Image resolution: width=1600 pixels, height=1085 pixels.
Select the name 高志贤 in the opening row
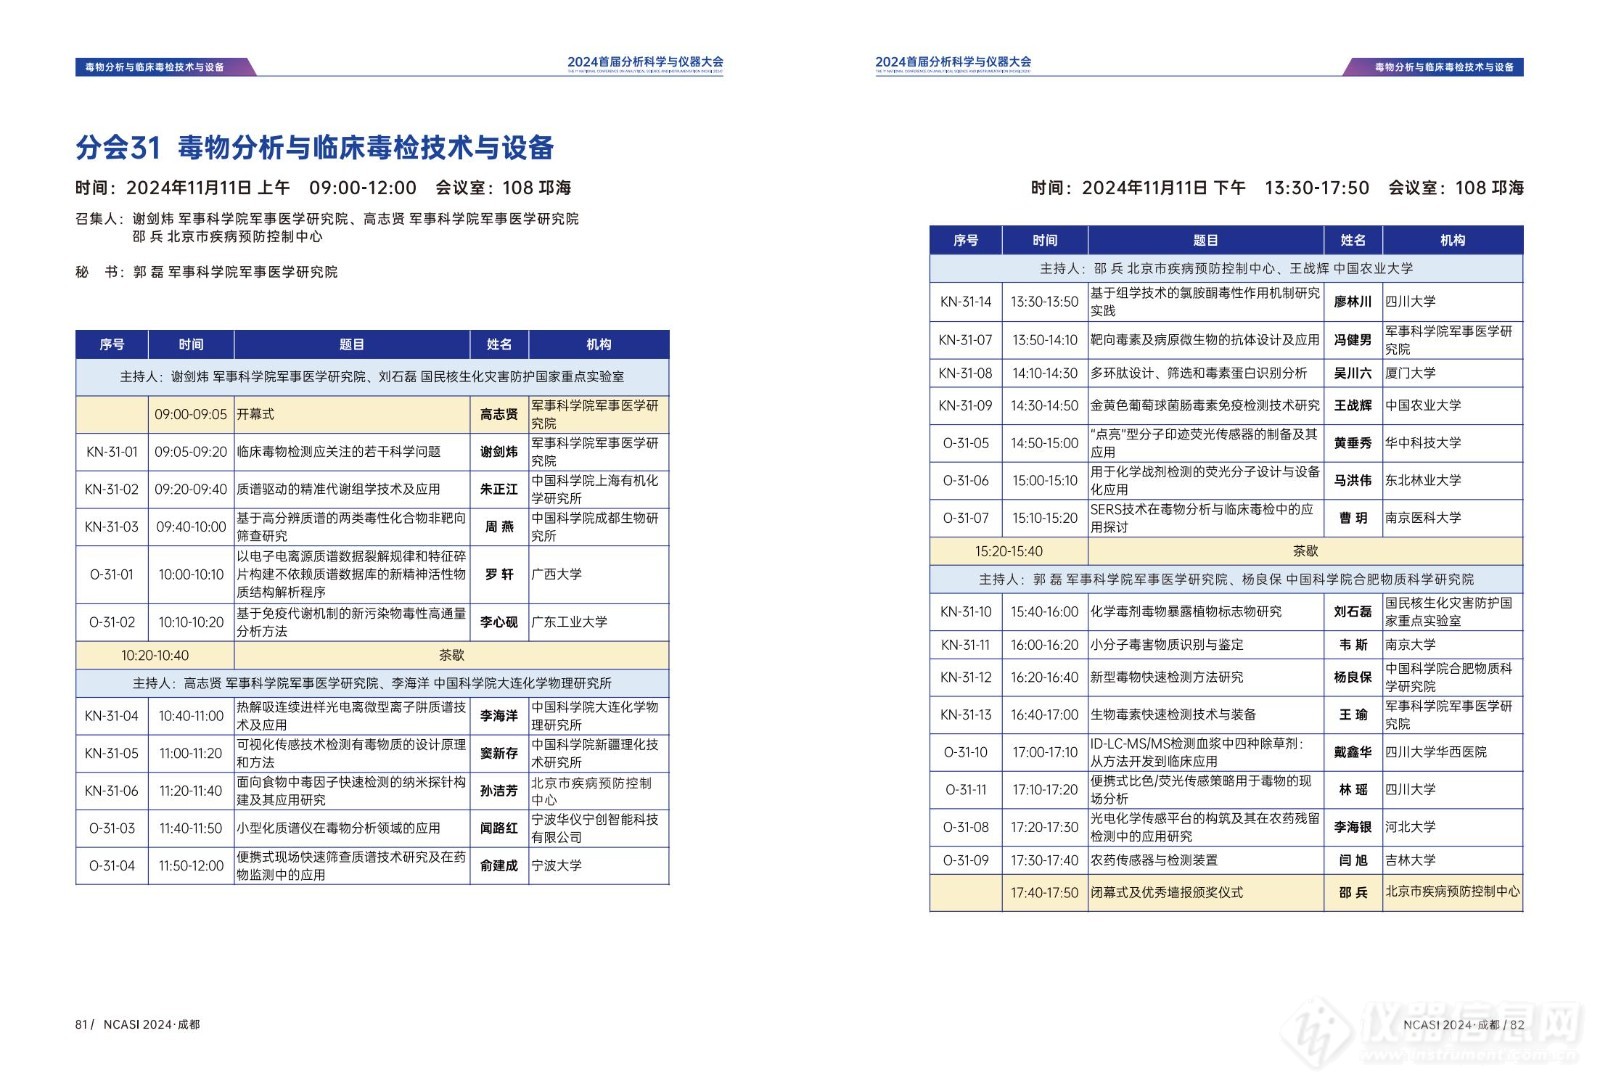pos(499,414)
